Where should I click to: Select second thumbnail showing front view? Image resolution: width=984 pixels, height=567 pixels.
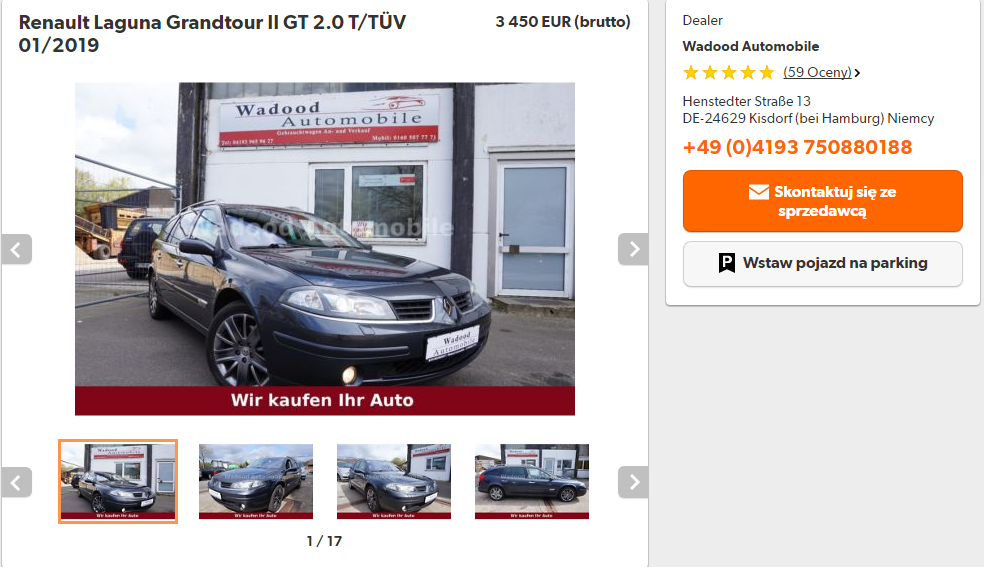point(256,482)
